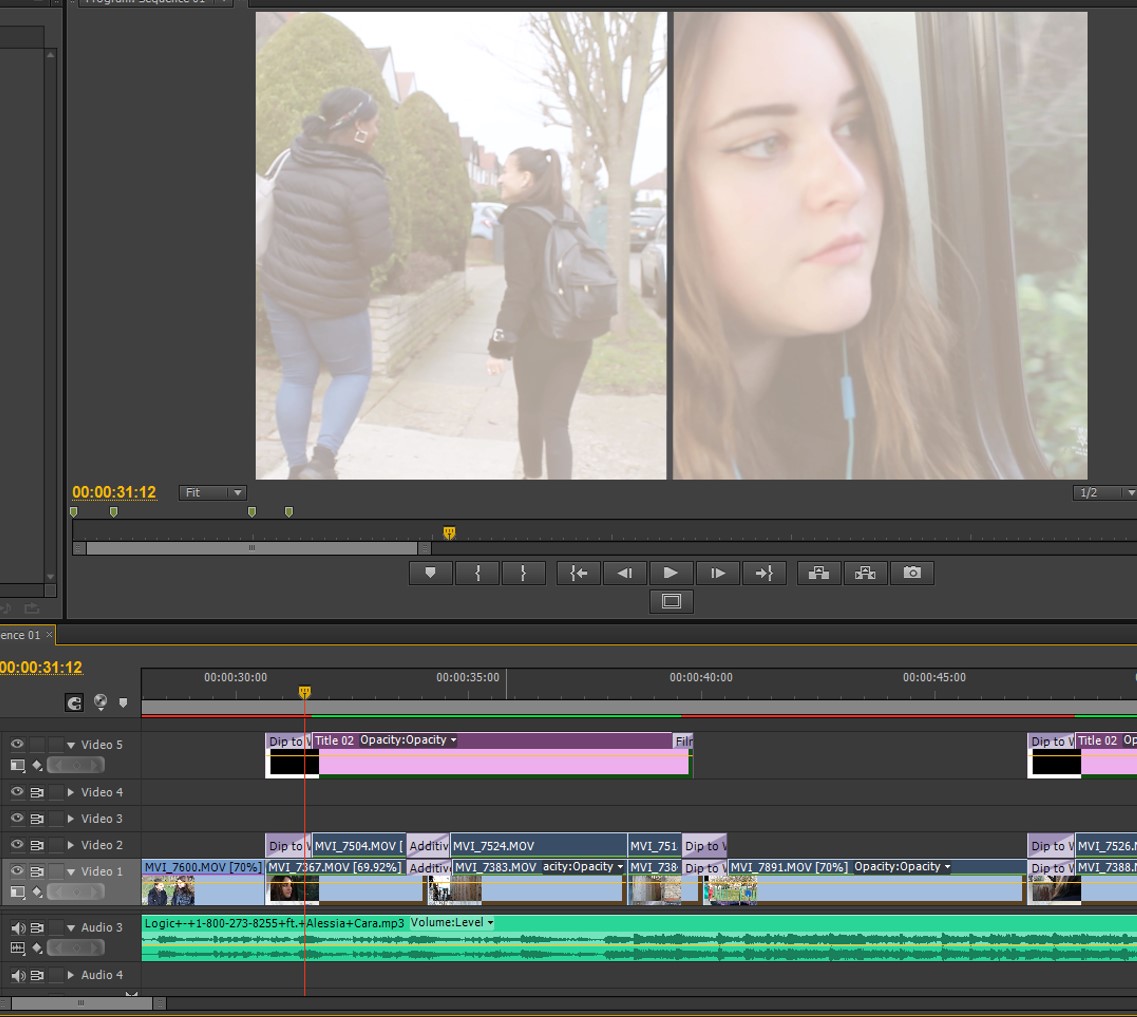Open the Fit zoom level dropdown

[212, 492]
